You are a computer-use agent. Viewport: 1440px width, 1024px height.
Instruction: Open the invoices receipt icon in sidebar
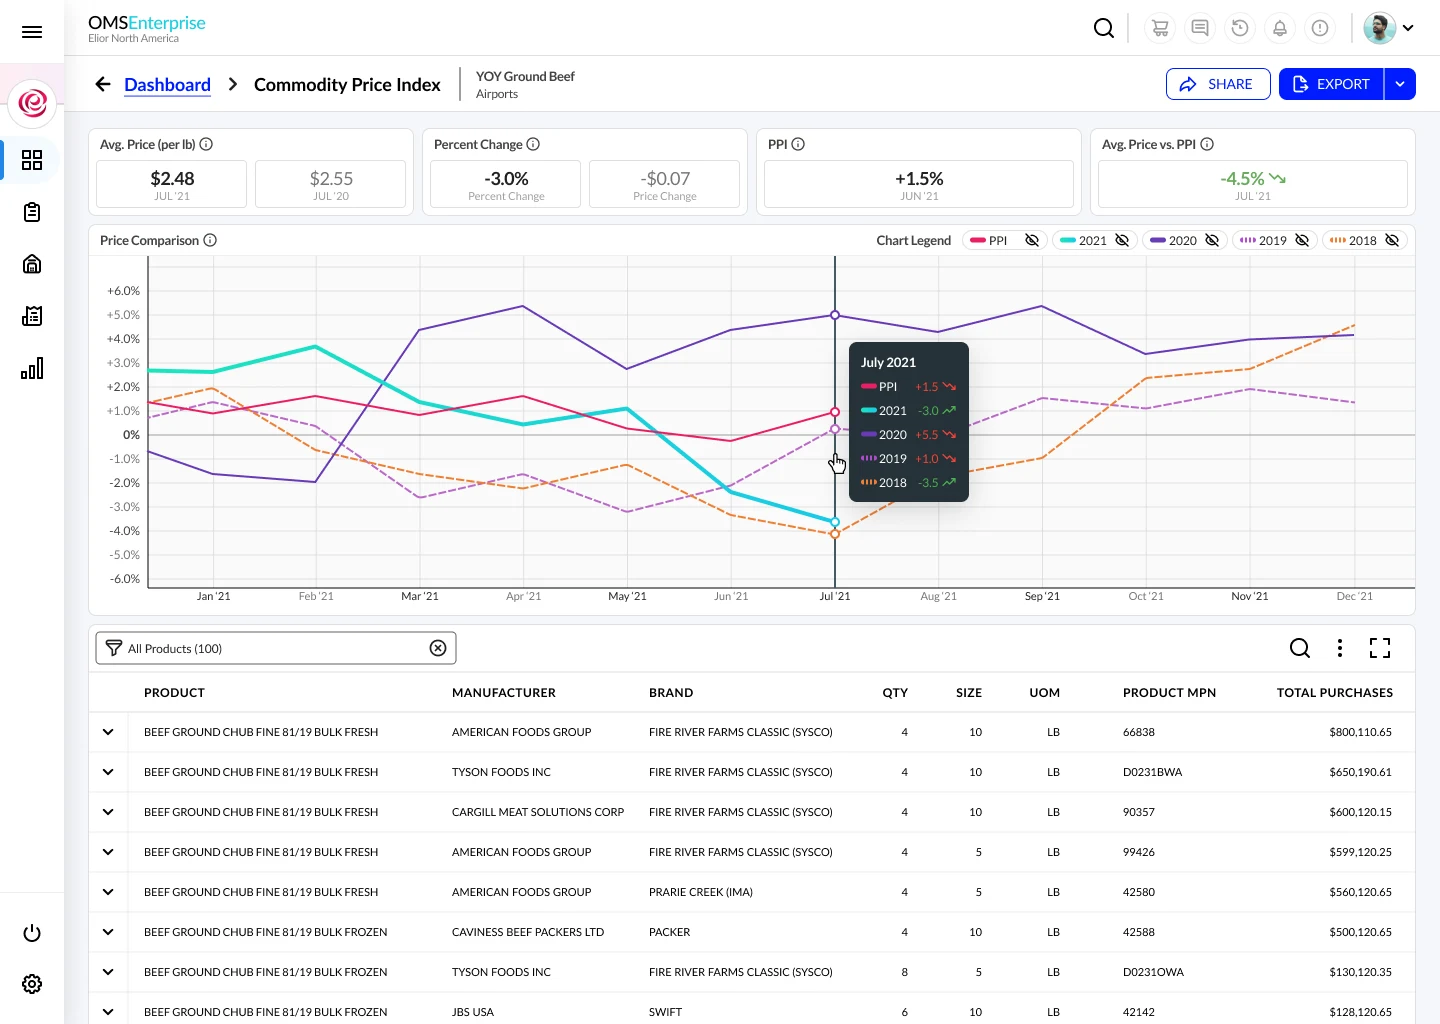[32, 316]
